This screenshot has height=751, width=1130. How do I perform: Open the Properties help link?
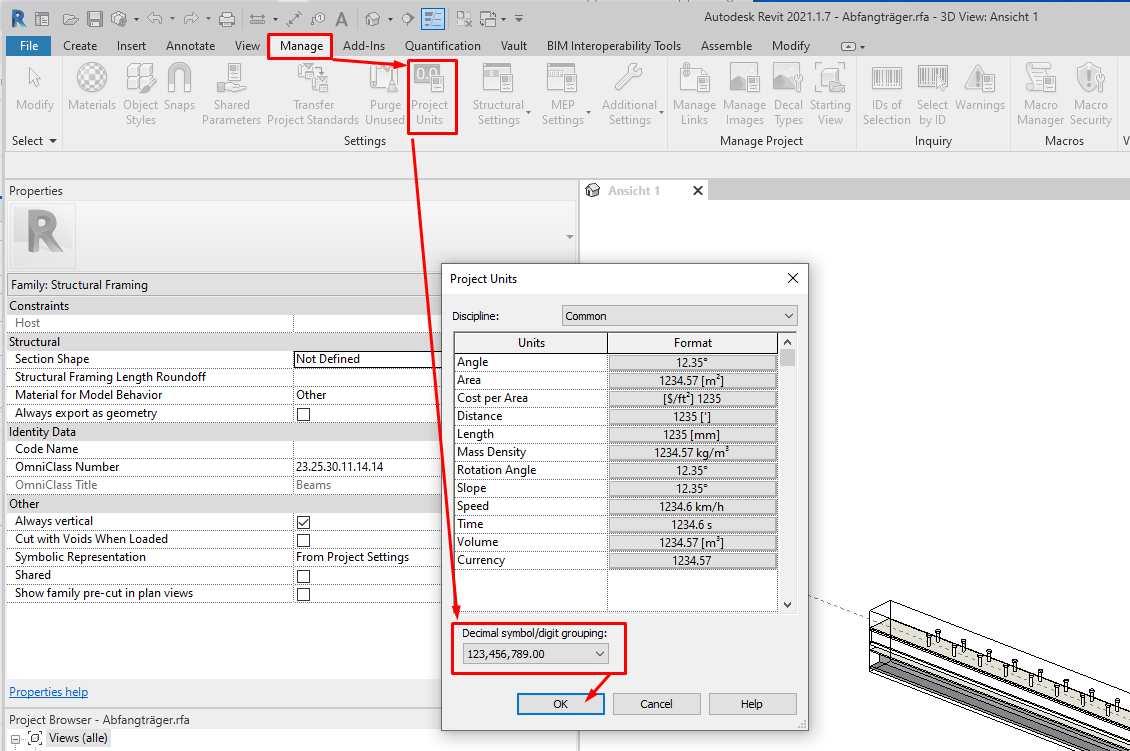tap(48, 691)
